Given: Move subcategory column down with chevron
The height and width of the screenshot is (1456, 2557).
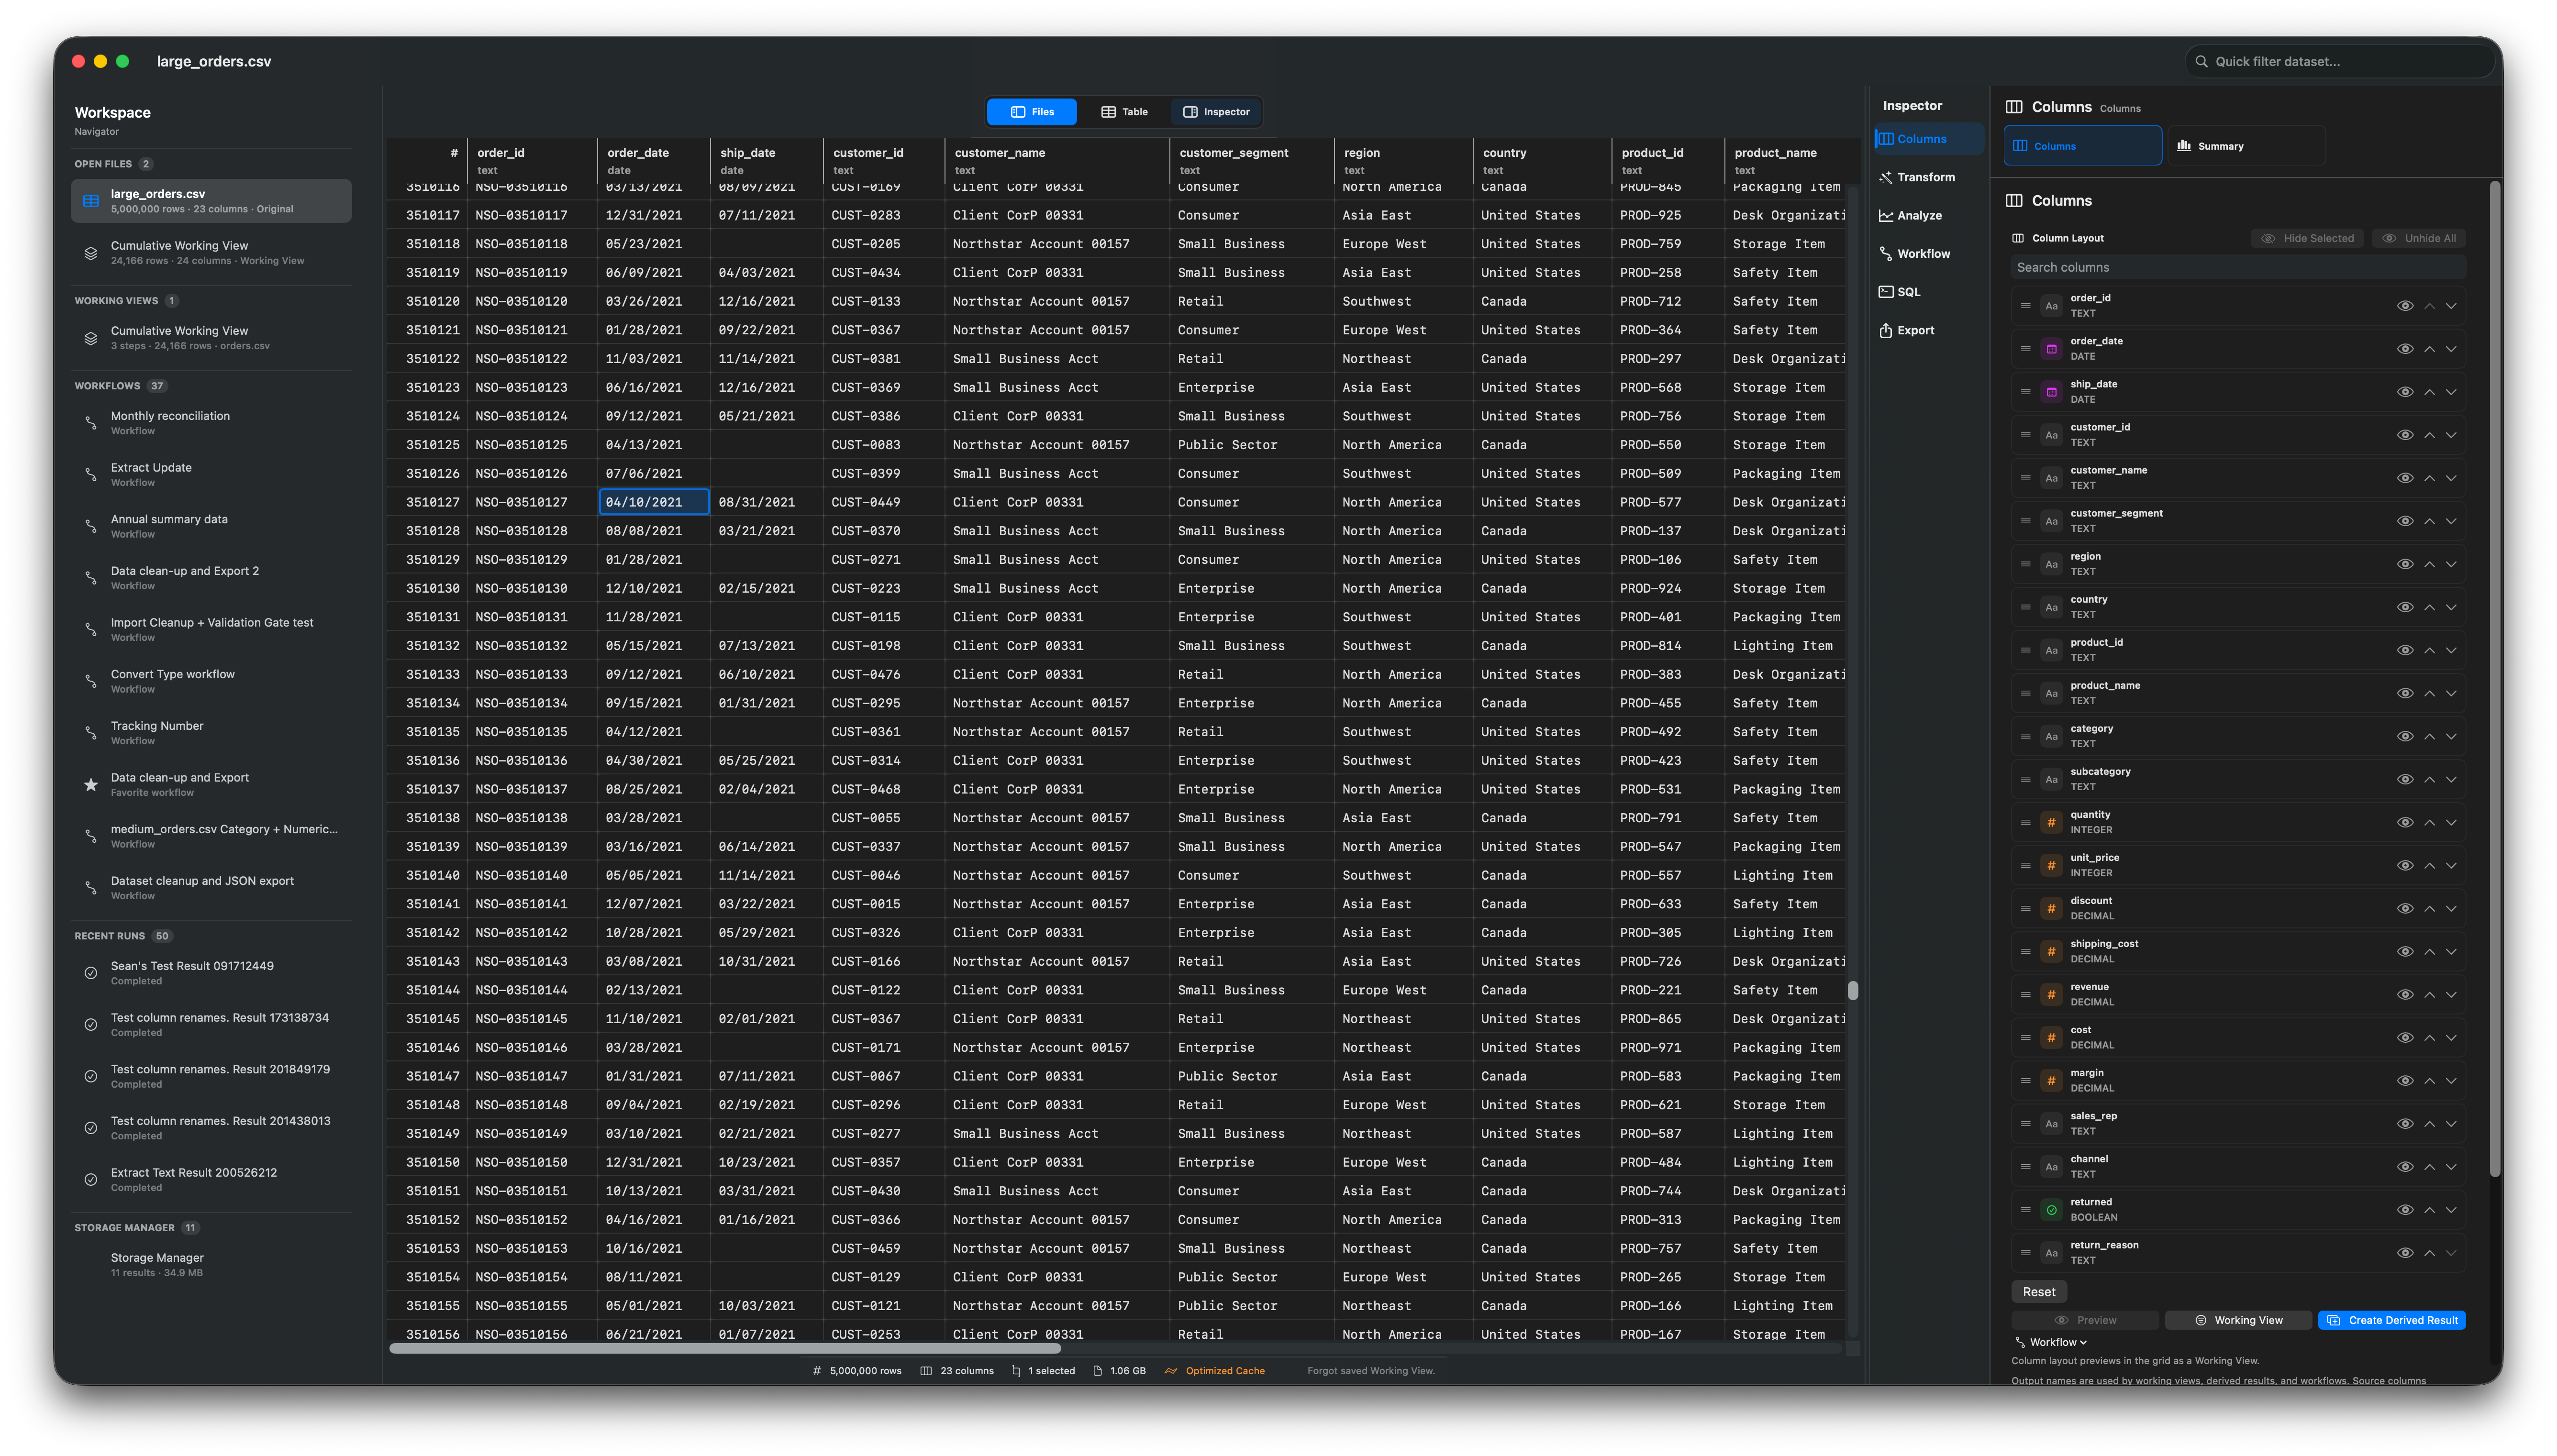Looking at the screenshot, I should pos(2451,779).
